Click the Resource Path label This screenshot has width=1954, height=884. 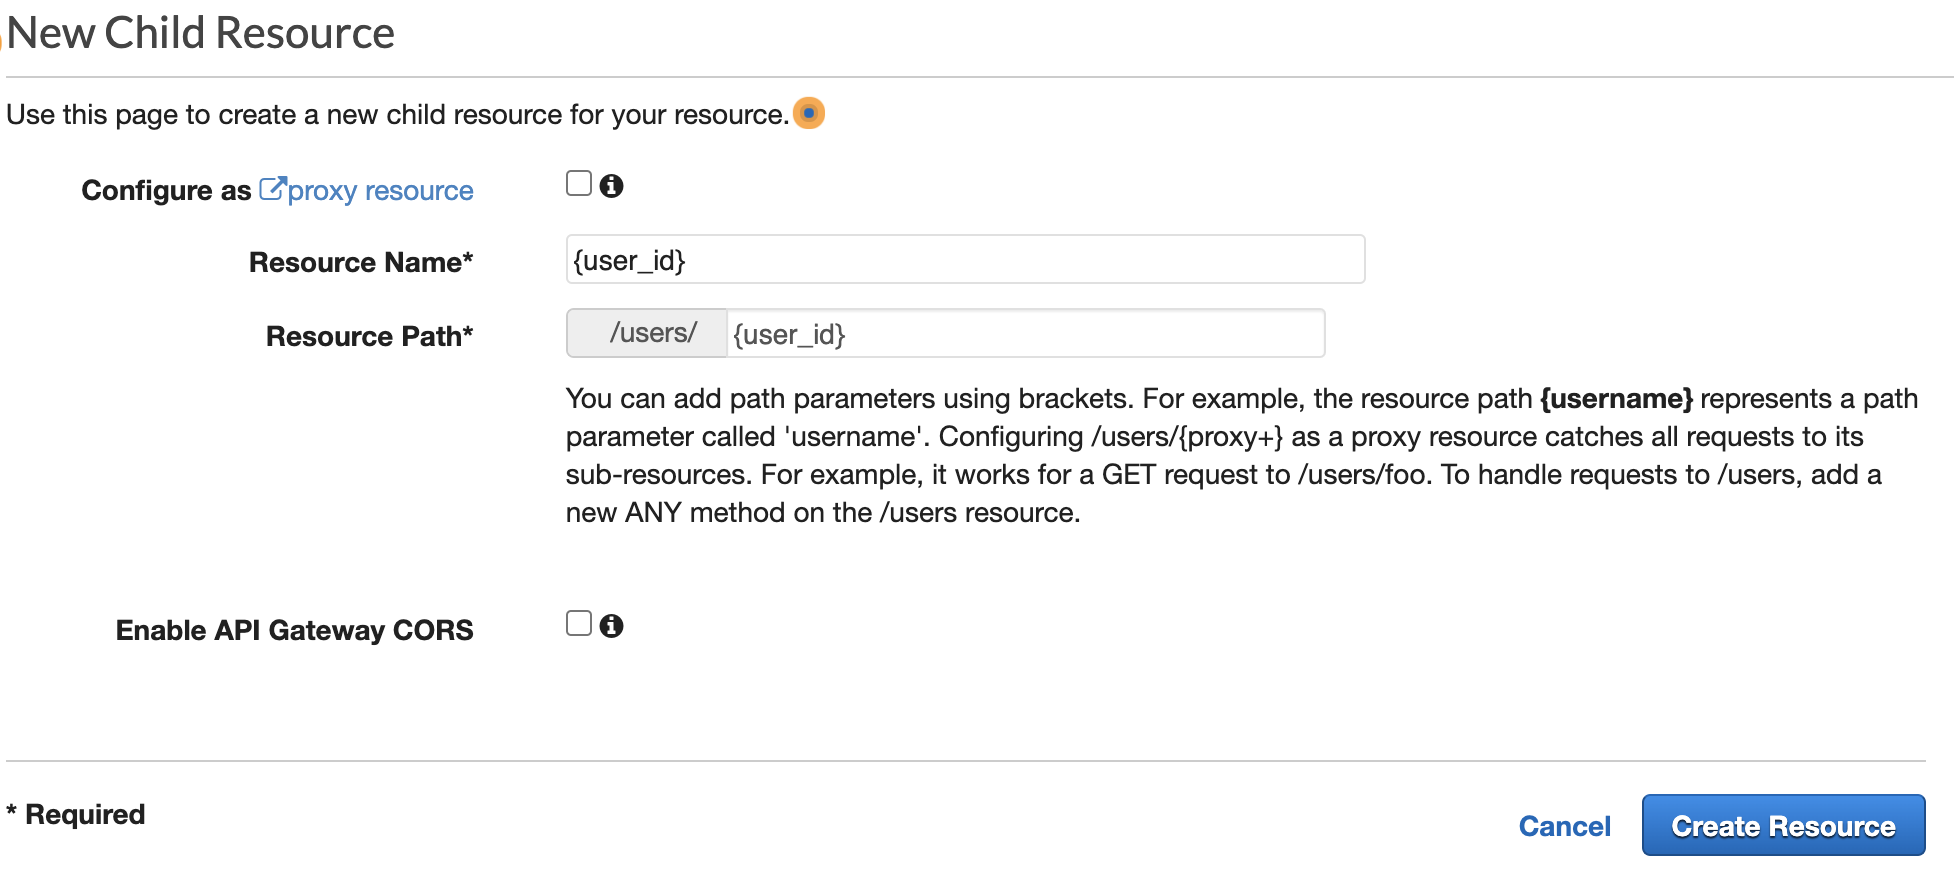pyautogui.click(x=369, y=337)
